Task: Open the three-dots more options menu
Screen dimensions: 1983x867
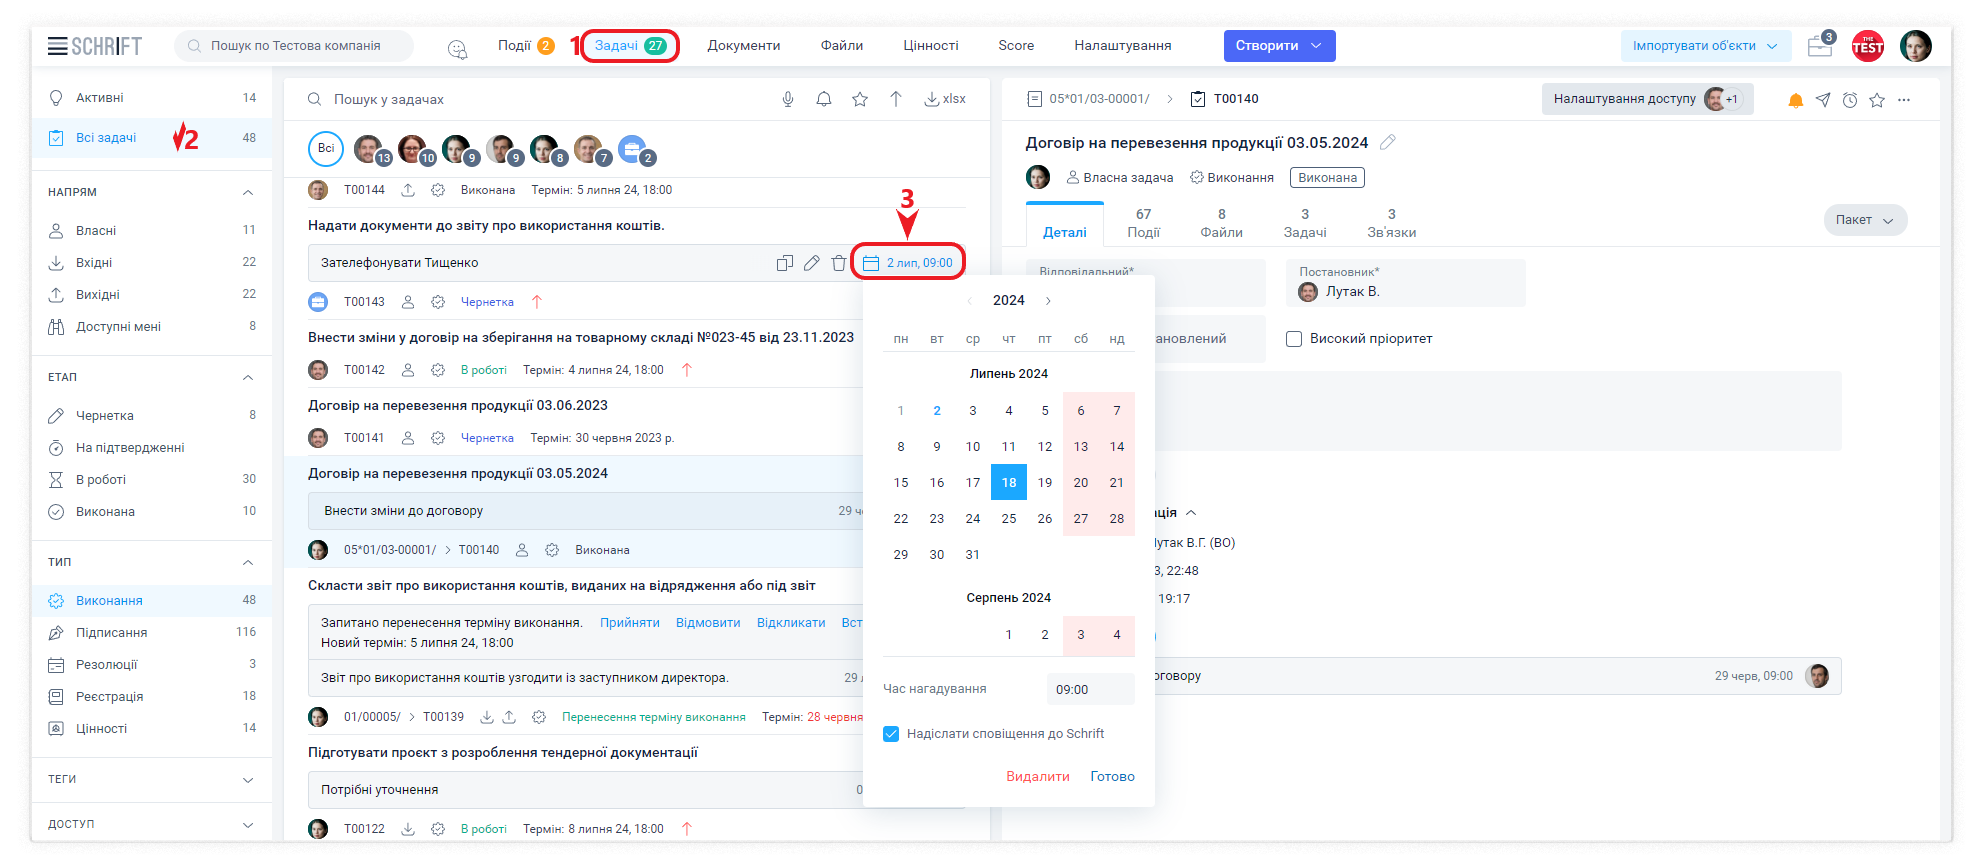Action: [x=1904, y=100]
